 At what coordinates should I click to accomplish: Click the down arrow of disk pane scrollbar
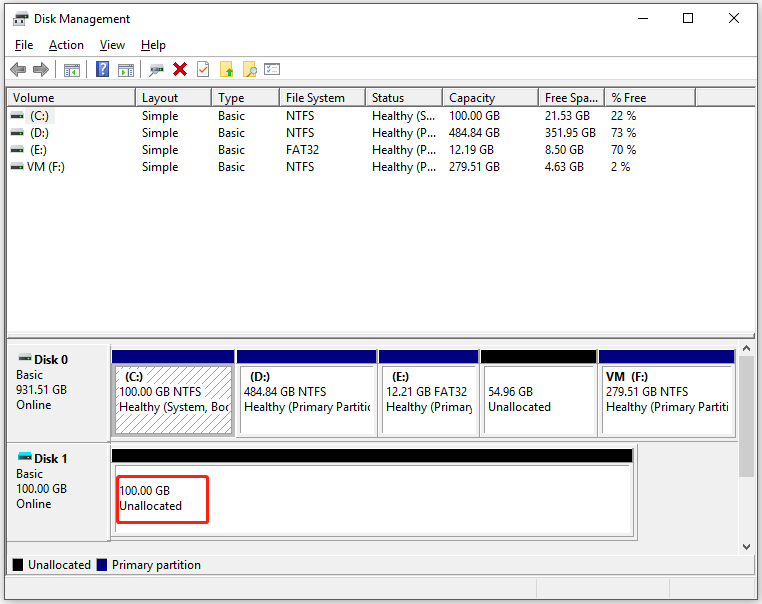coord(745,546)
